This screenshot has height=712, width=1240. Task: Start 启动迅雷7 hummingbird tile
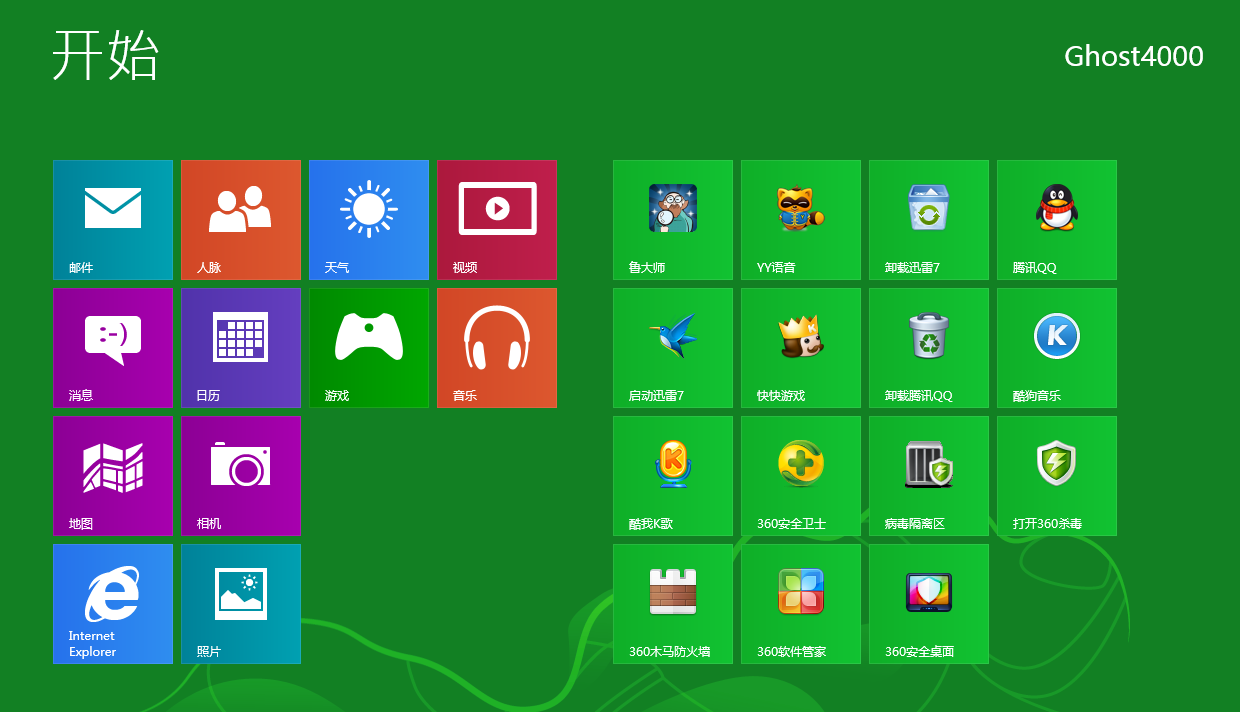point(673,348)
